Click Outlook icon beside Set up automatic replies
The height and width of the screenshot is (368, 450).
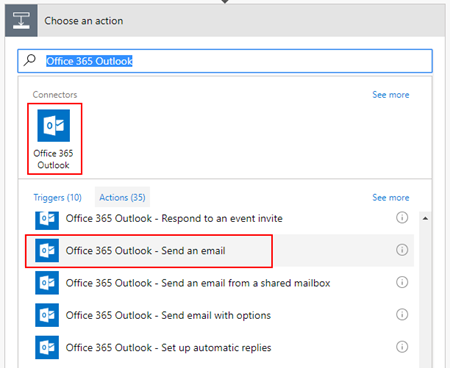[x=47, y=347]
